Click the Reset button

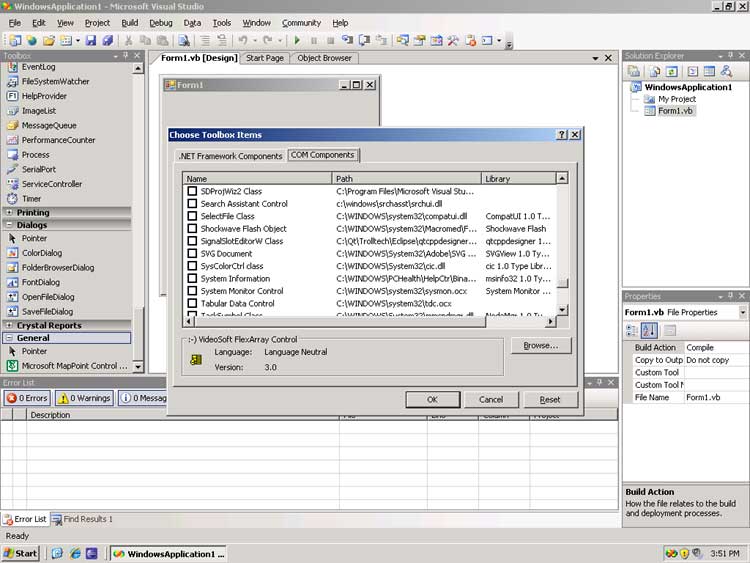pos(550,399)
